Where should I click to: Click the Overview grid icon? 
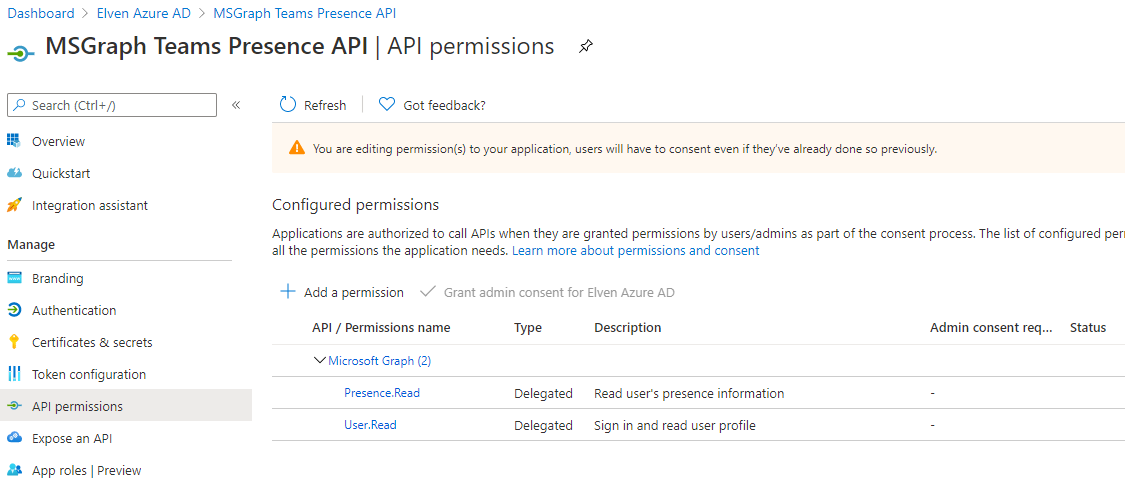click(14, 141)
